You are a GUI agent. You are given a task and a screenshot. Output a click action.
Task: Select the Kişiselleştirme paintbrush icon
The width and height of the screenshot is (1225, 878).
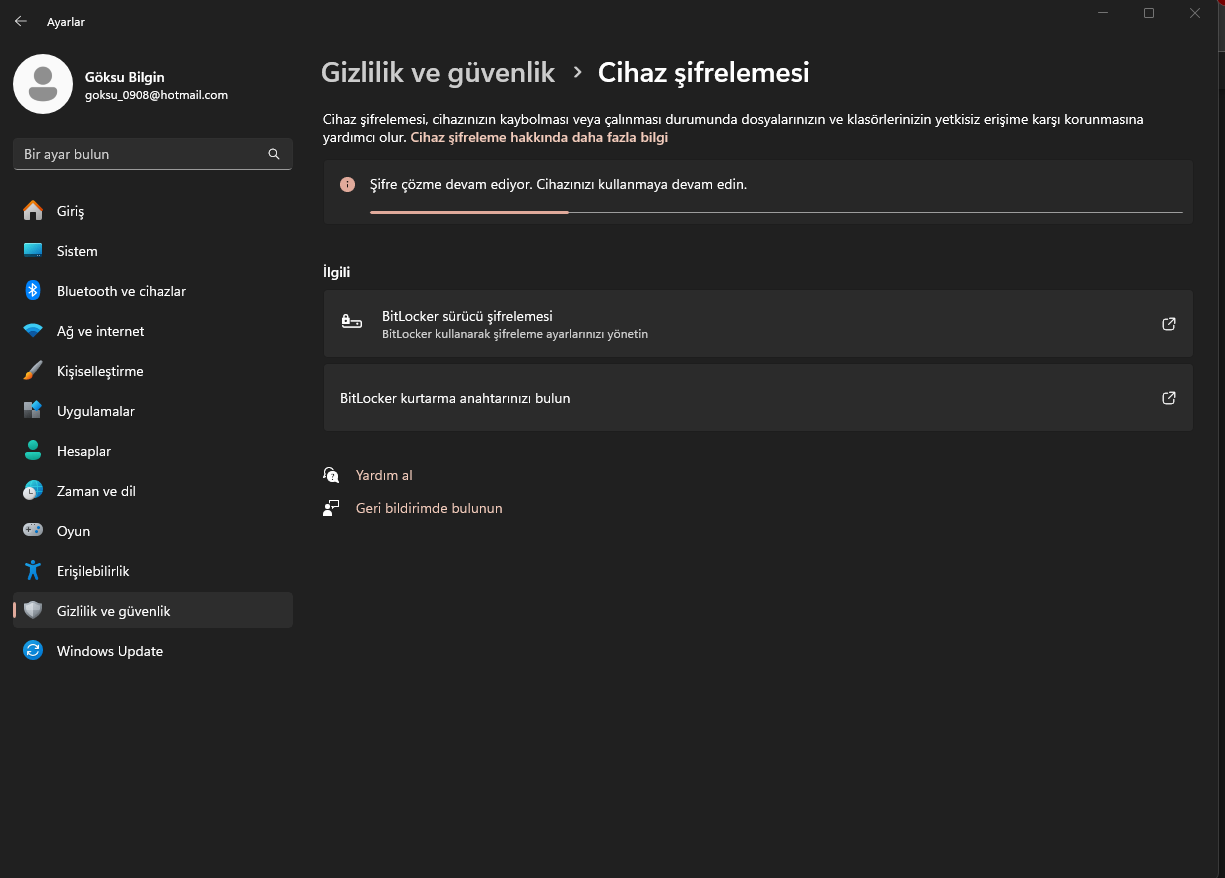tap(33, 371)
